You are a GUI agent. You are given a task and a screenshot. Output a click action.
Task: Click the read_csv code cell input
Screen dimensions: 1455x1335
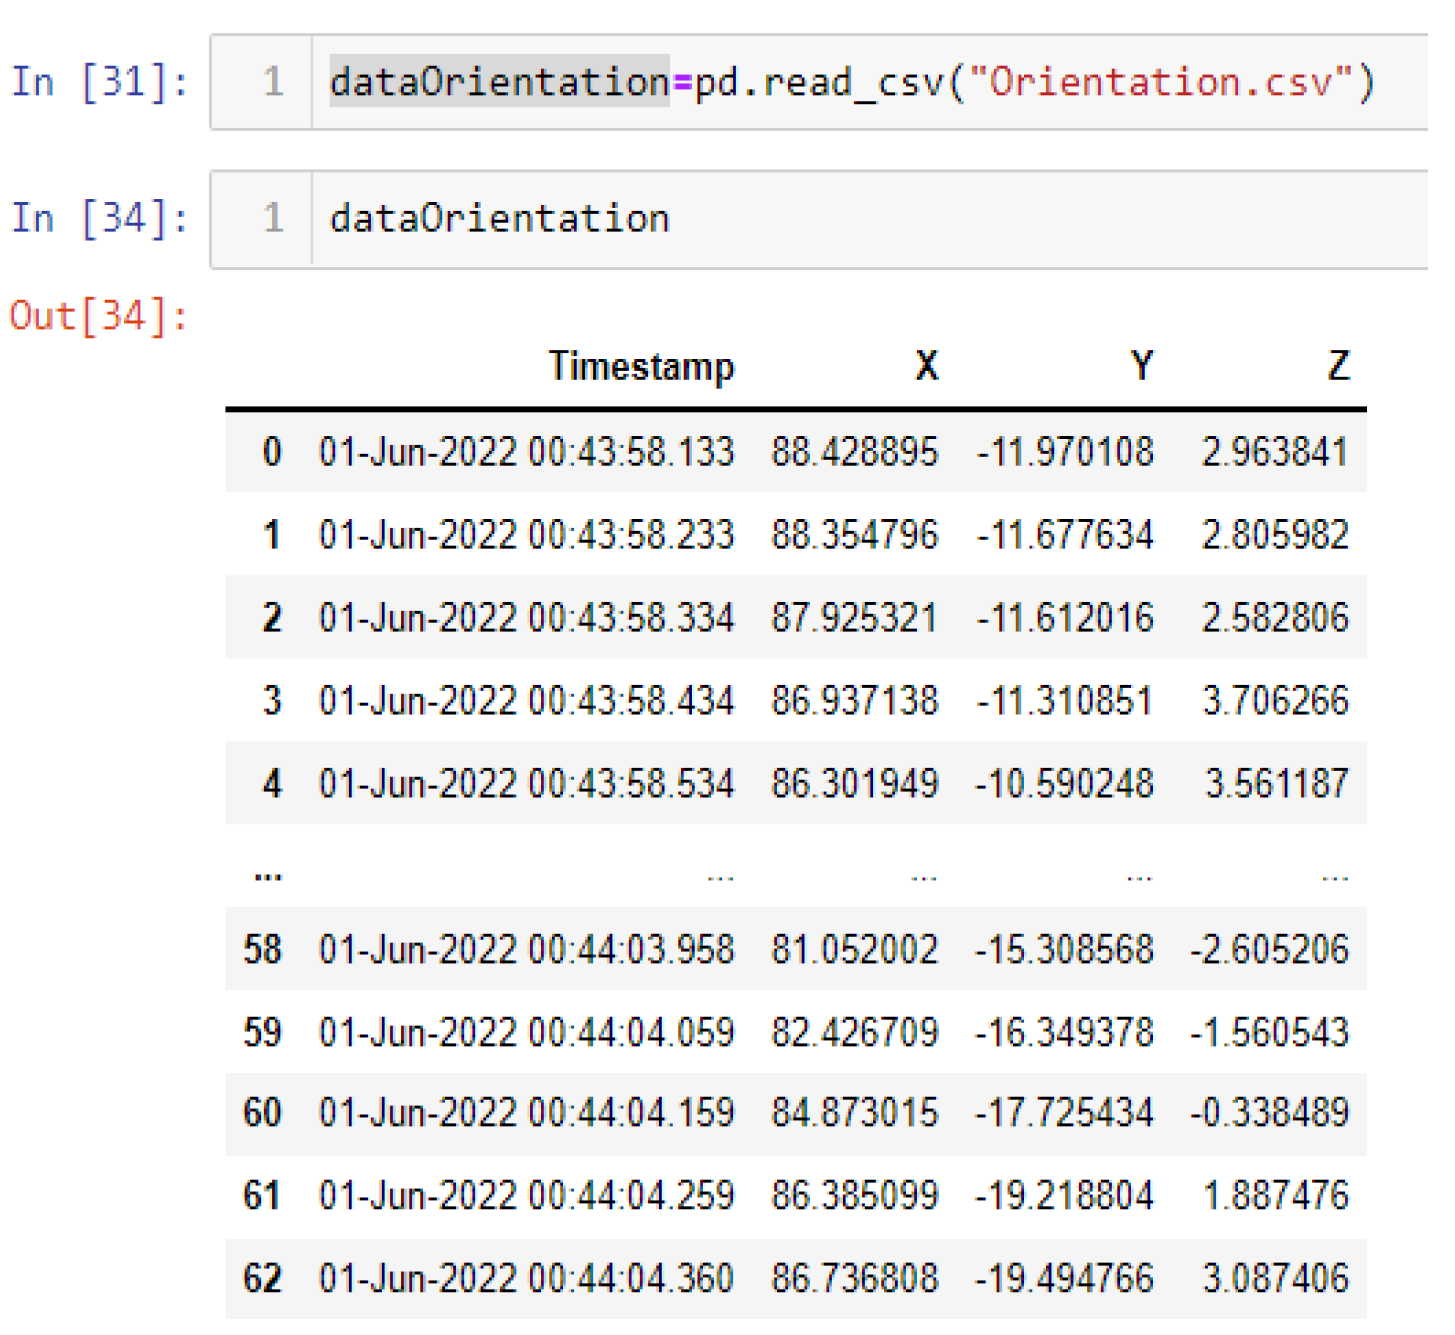(850, 82)
